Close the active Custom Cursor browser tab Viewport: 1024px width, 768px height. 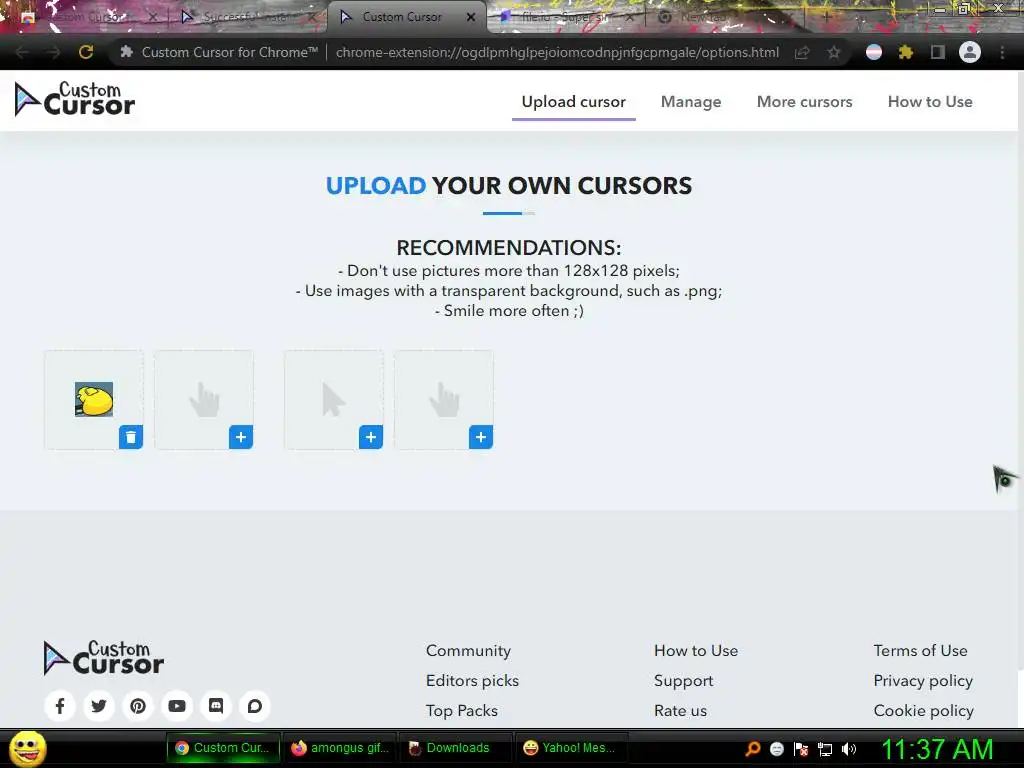coord(471,17)
